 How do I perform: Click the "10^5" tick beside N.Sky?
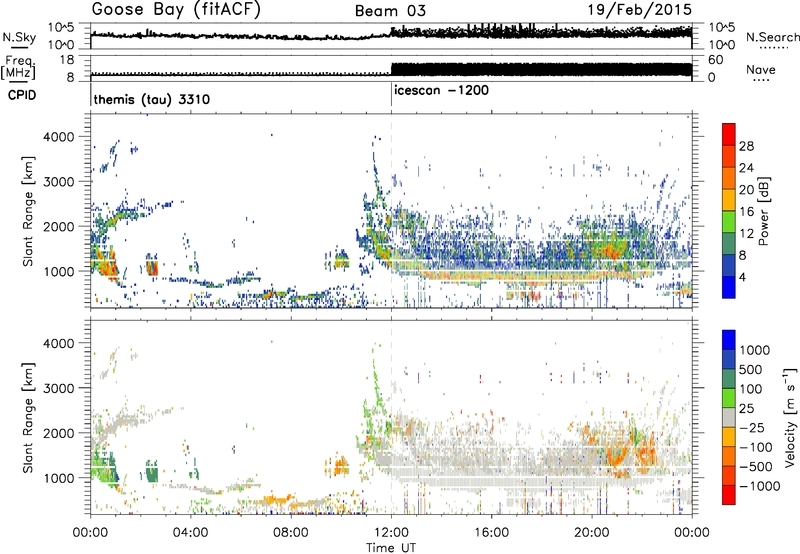pos(61,28)
